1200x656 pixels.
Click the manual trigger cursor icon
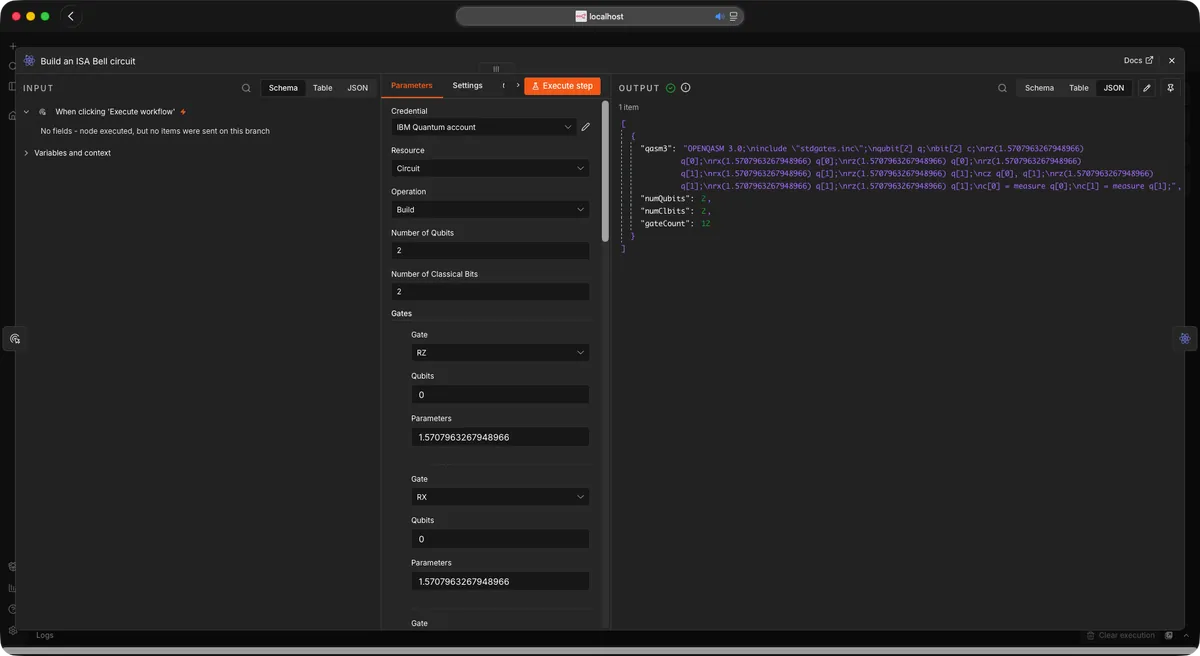pyautogui.click(x=43, y=112)
